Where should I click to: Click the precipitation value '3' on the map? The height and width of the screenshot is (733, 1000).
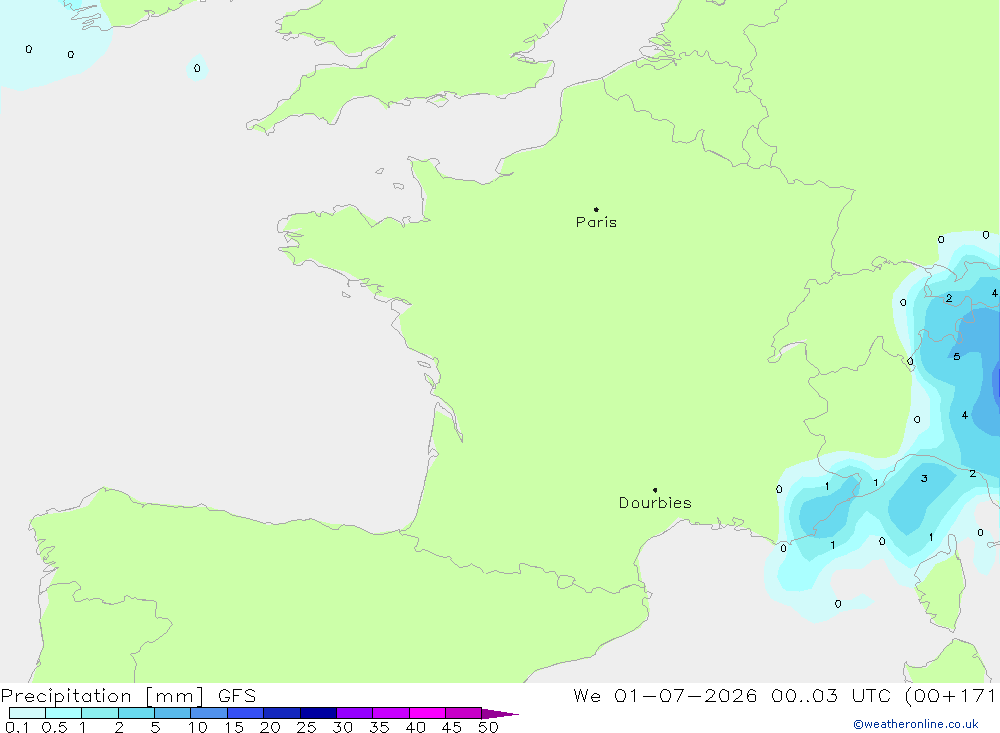(924, 478)
